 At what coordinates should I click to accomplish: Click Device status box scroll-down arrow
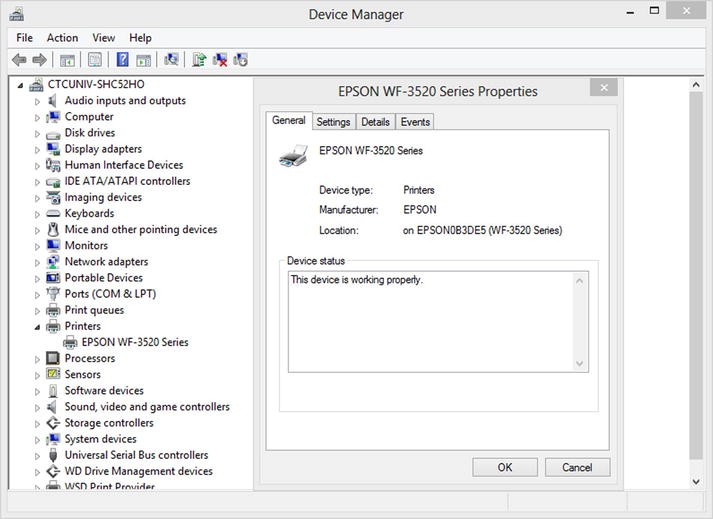click(579, 363)
